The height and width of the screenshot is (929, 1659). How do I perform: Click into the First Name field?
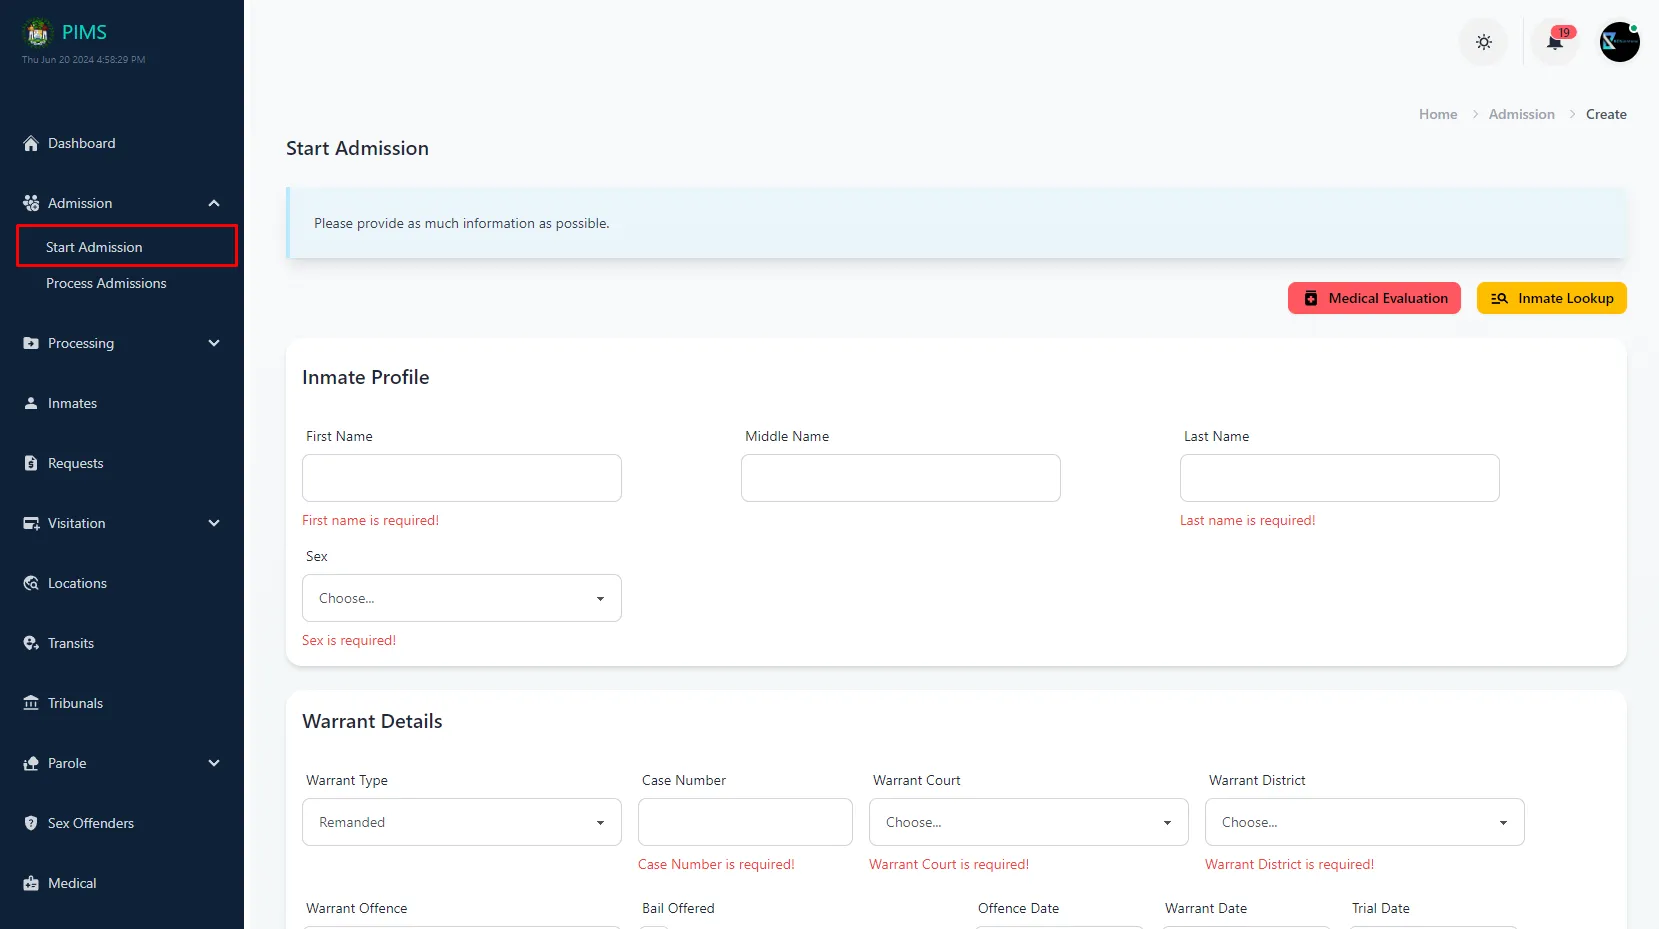(461, 478)
